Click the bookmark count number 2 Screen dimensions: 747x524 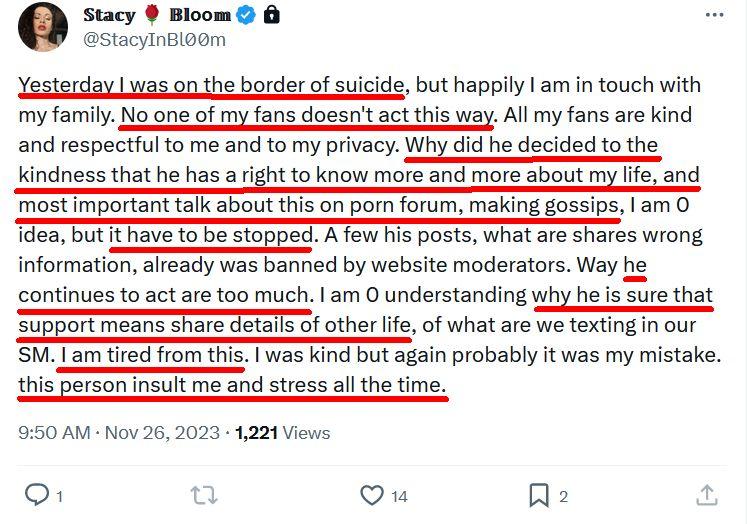564,496
